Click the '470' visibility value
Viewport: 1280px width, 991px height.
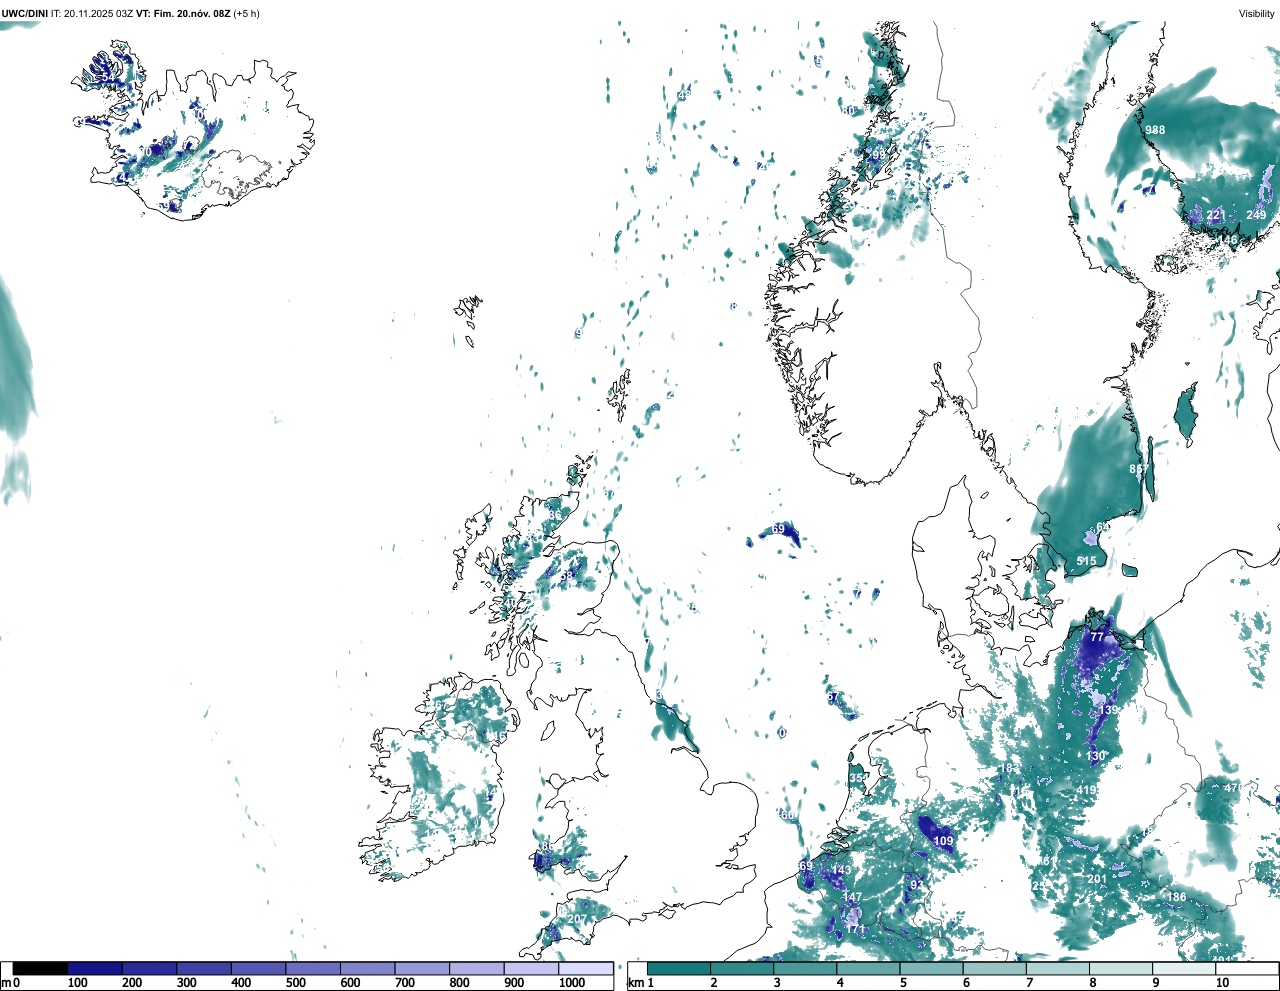(1234, 788)
